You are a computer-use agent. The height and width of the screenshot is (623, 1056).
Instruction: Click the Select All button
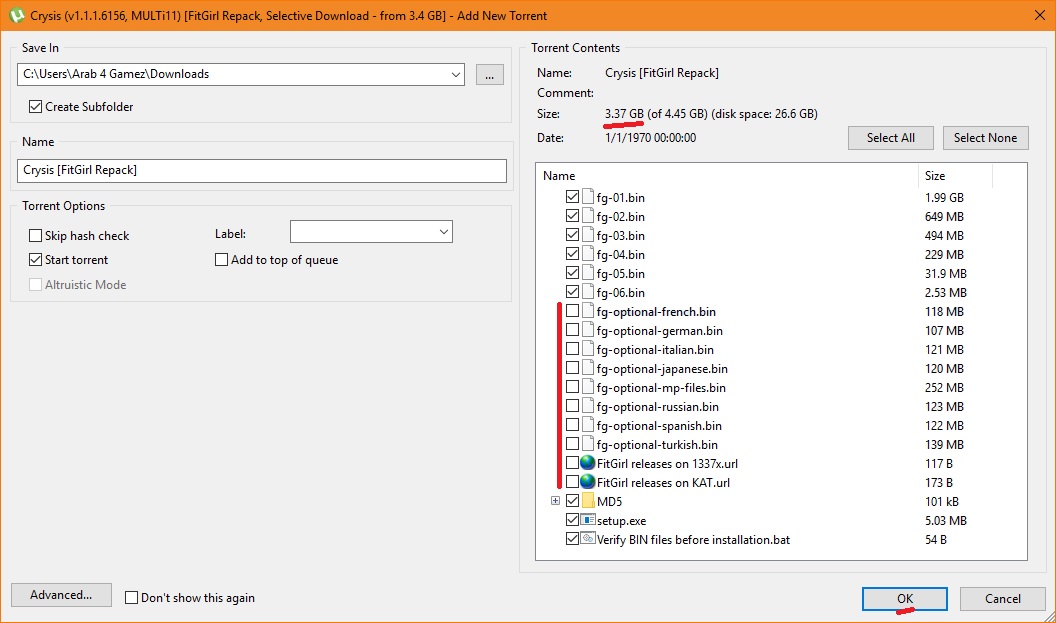click(890, 137)
